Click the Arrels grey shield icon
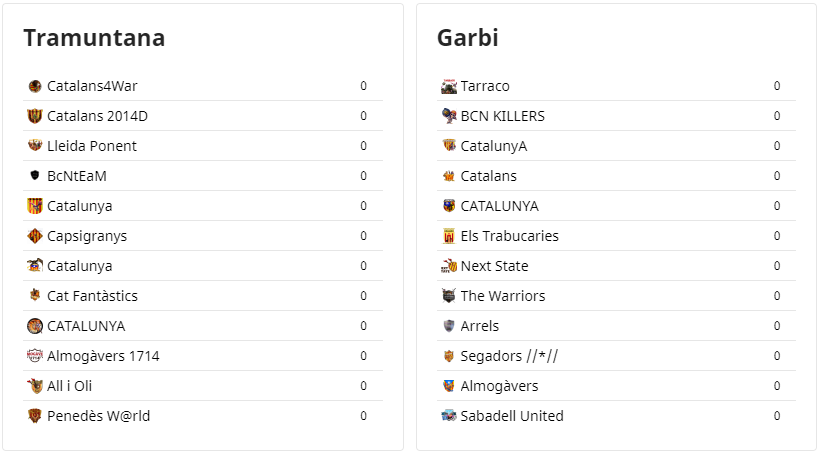 [449, 326]
